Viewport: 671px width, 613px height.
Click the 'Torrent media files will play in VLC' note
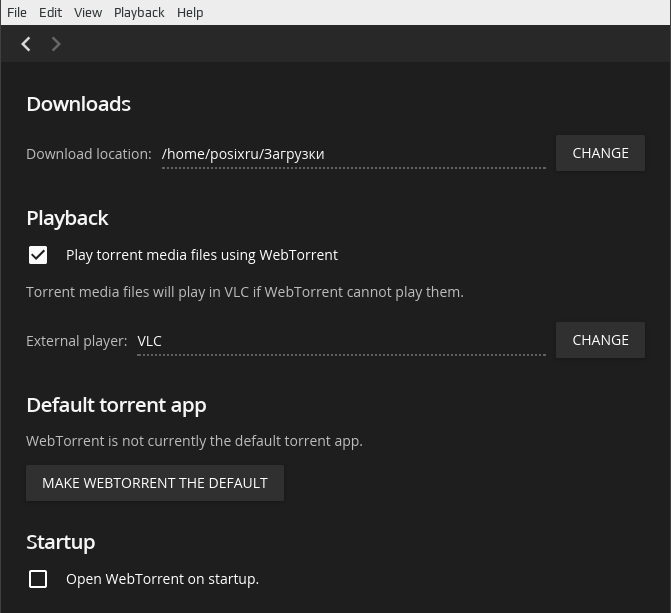pos(245,292)
